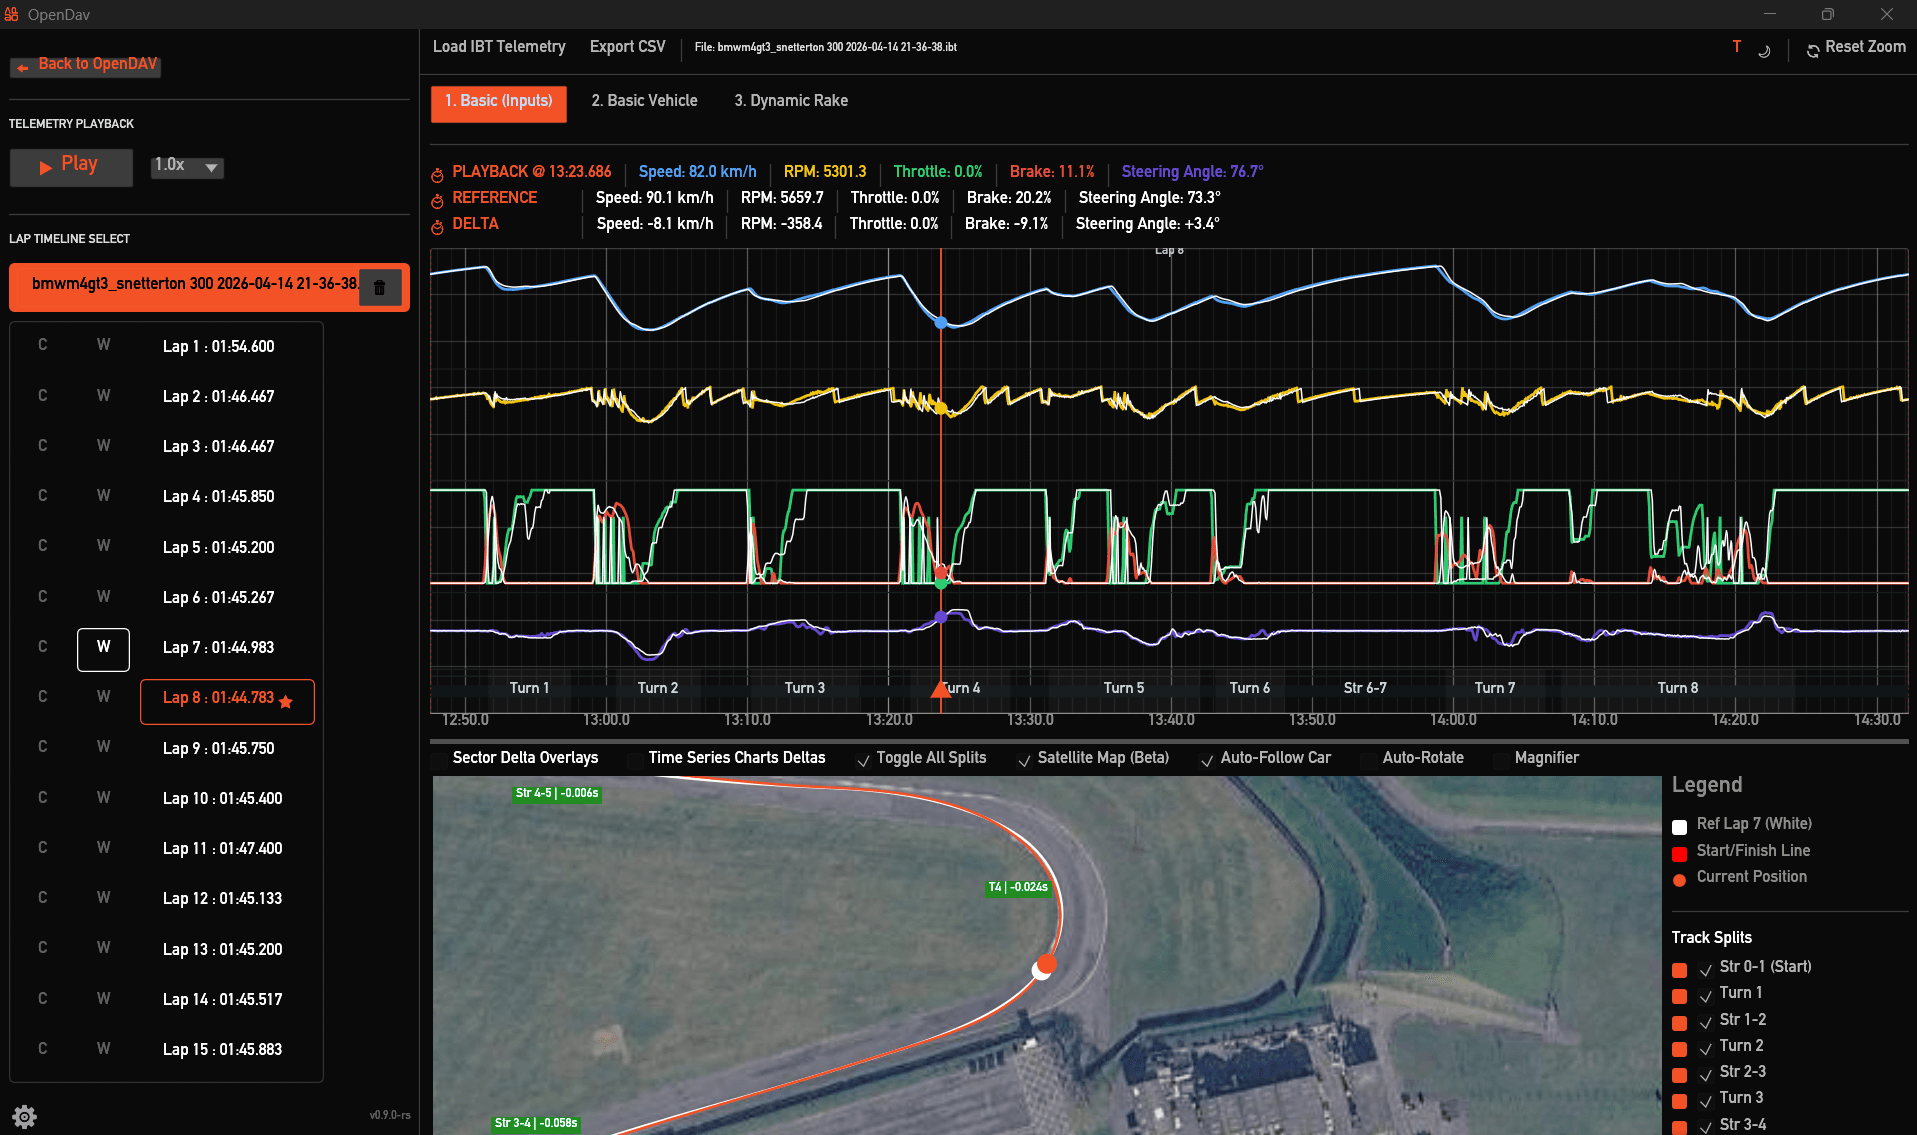Click Load IBT Telemetry

tap(499, 47)
